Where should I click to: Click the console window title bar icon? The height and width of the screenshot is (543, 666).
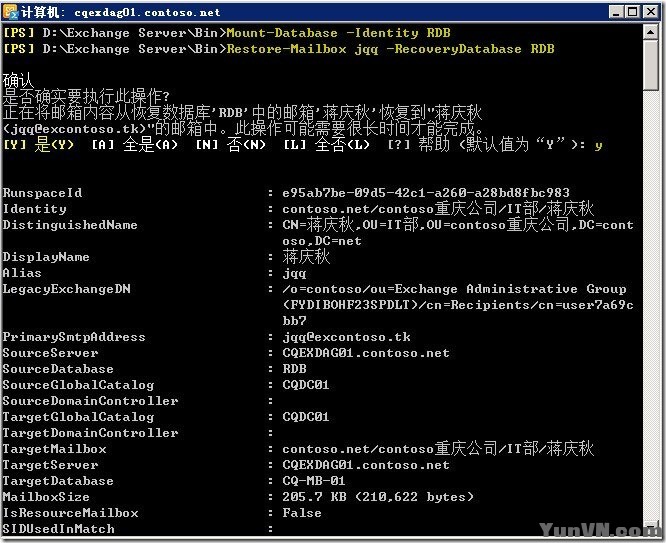pos(11,12)
